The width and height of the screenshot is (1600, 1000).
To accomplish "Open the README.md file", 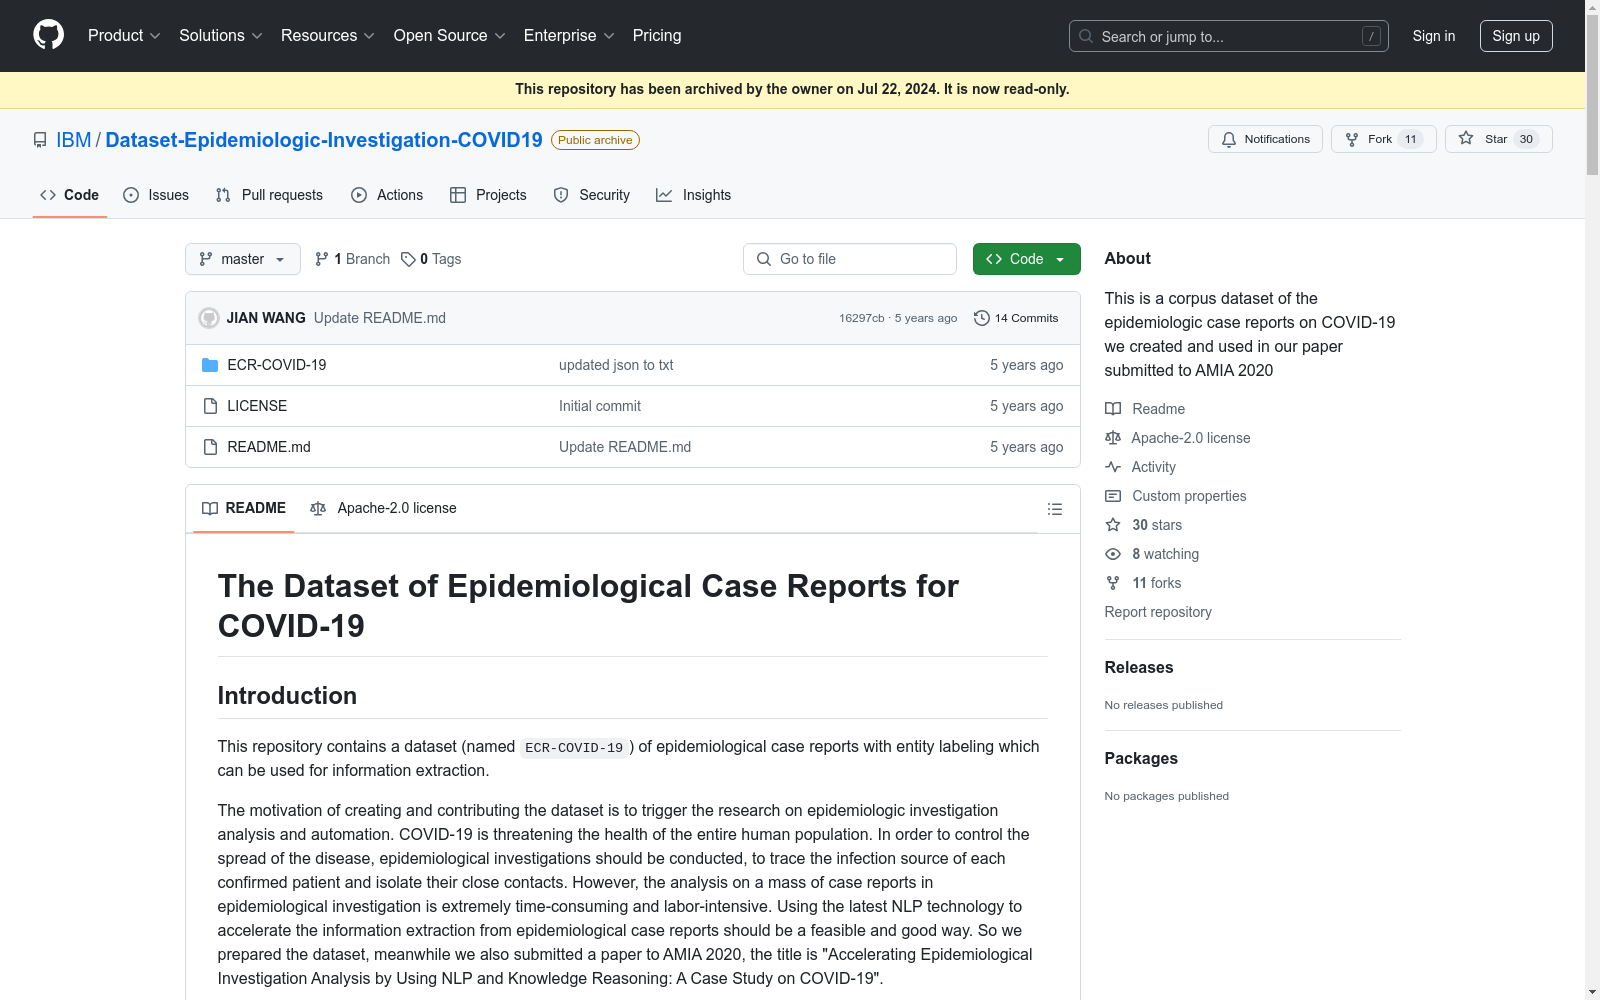I will click(x=269, y=447).
